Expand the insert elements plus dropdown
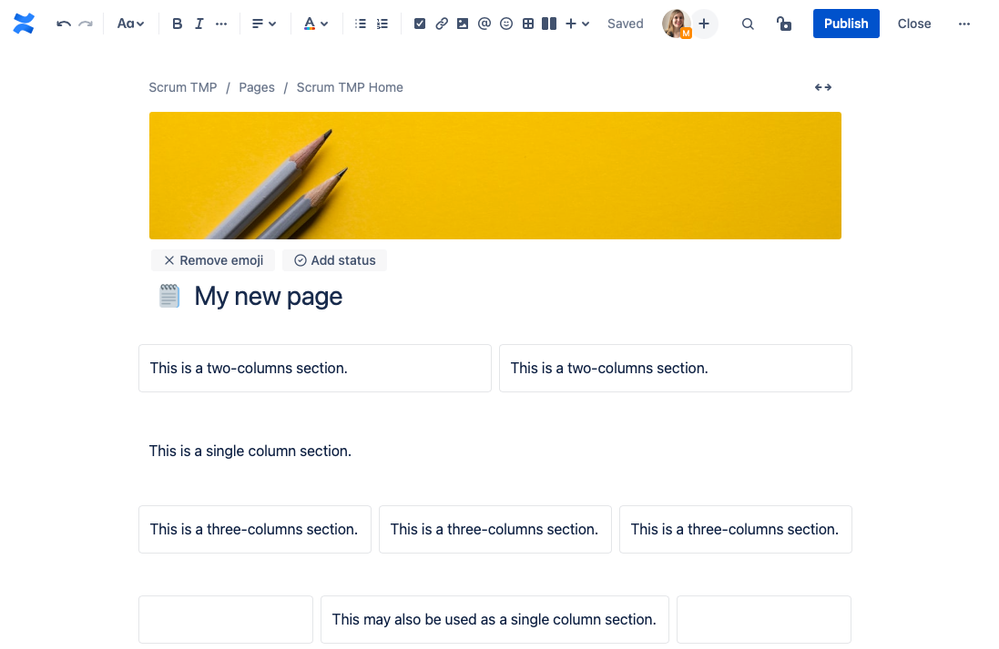 [574, 23]
